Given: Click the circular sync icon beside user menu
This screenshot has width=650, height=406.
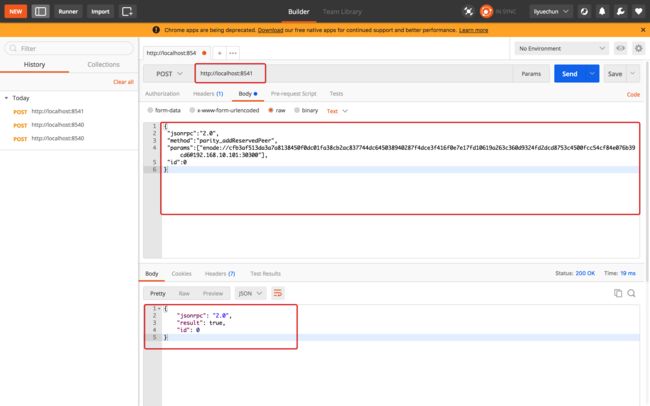Looking at the screenshot, I should (584, 11).
